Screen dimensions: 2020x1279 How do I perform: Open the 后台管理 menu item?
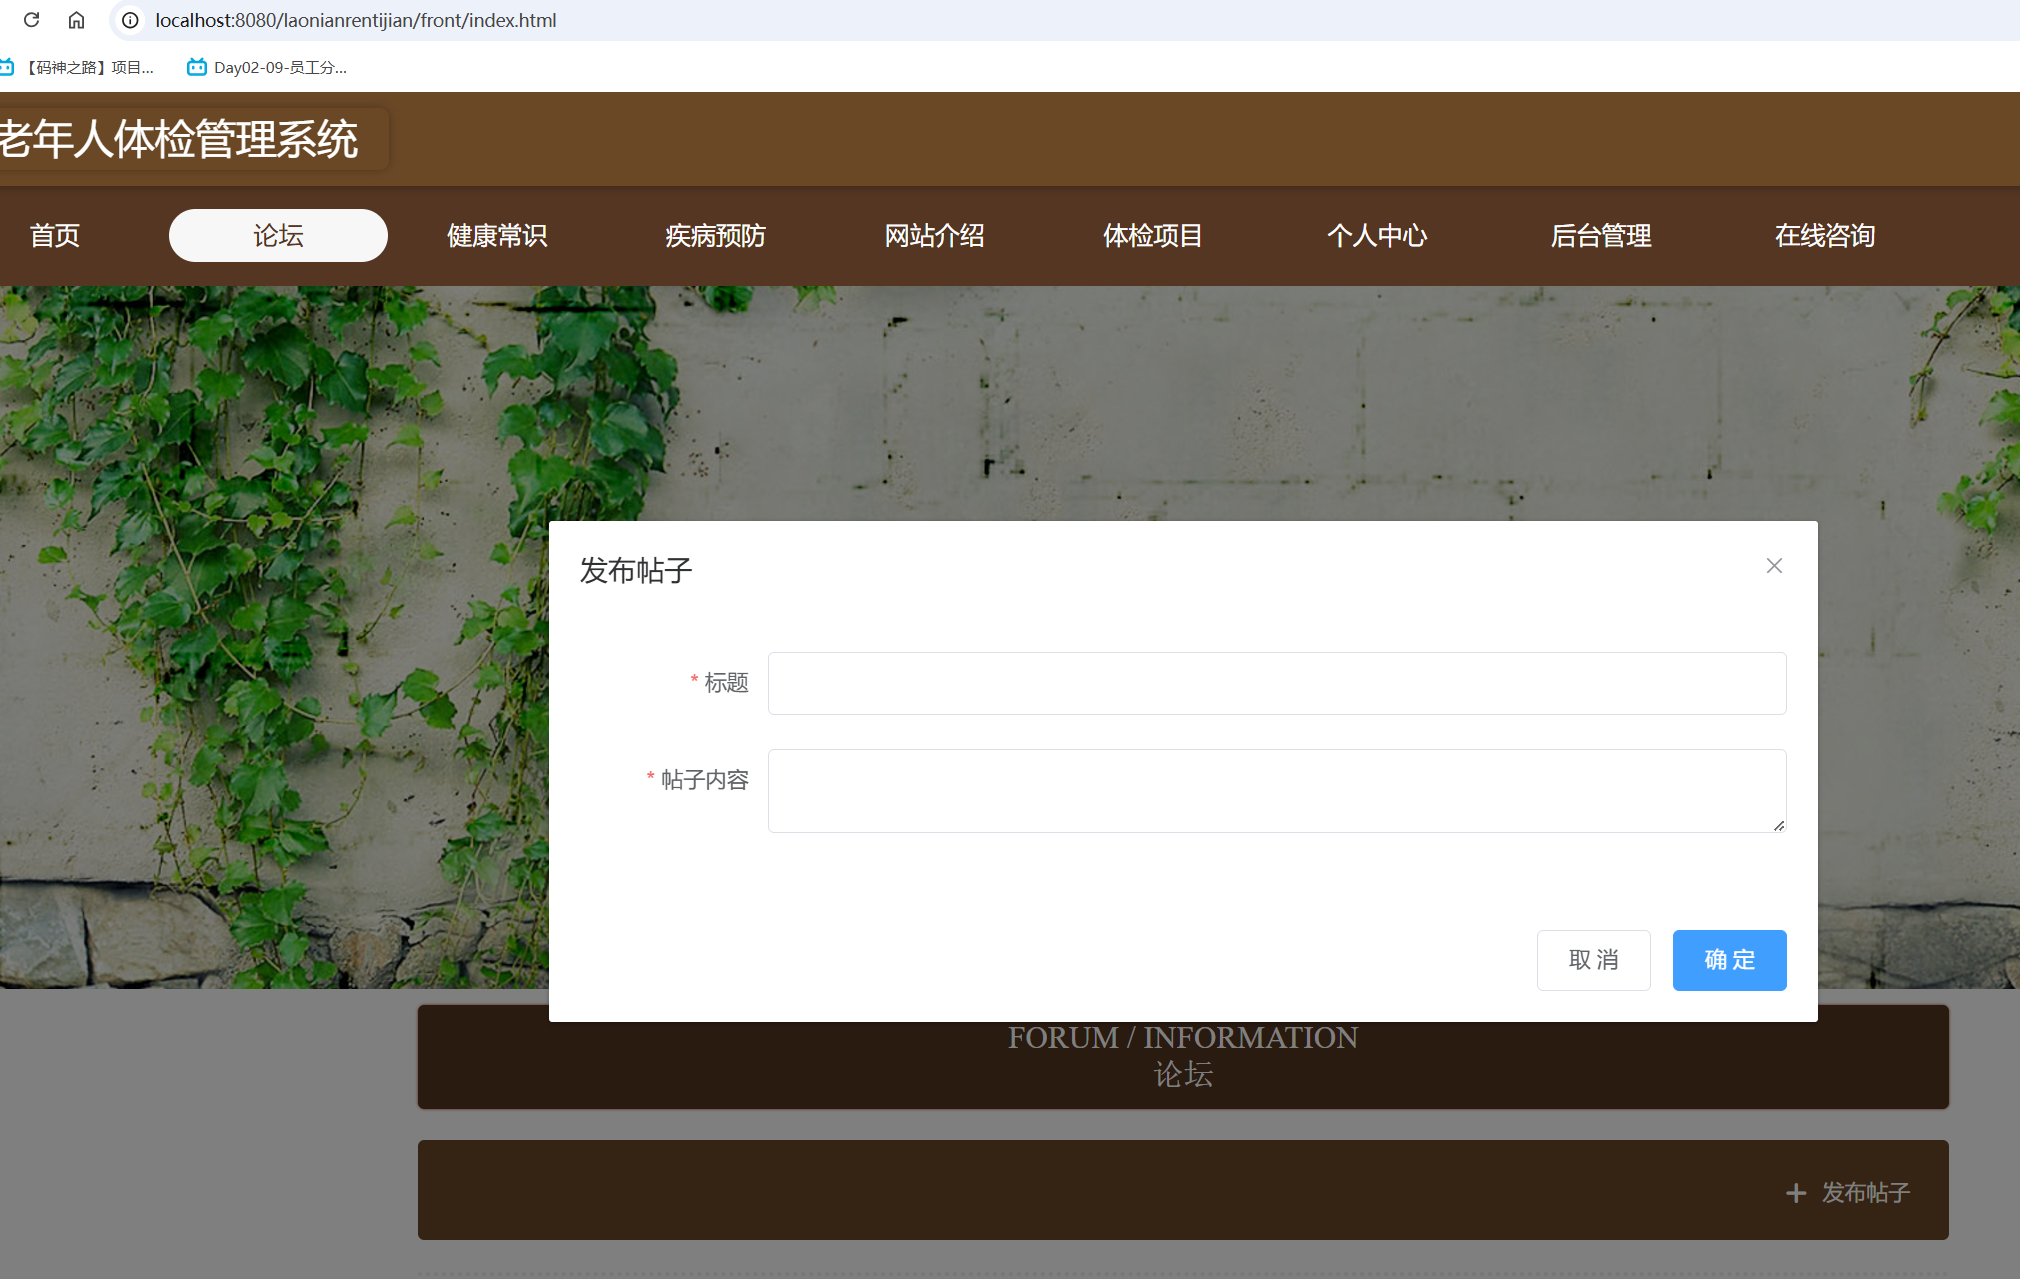coord(1600,235)
